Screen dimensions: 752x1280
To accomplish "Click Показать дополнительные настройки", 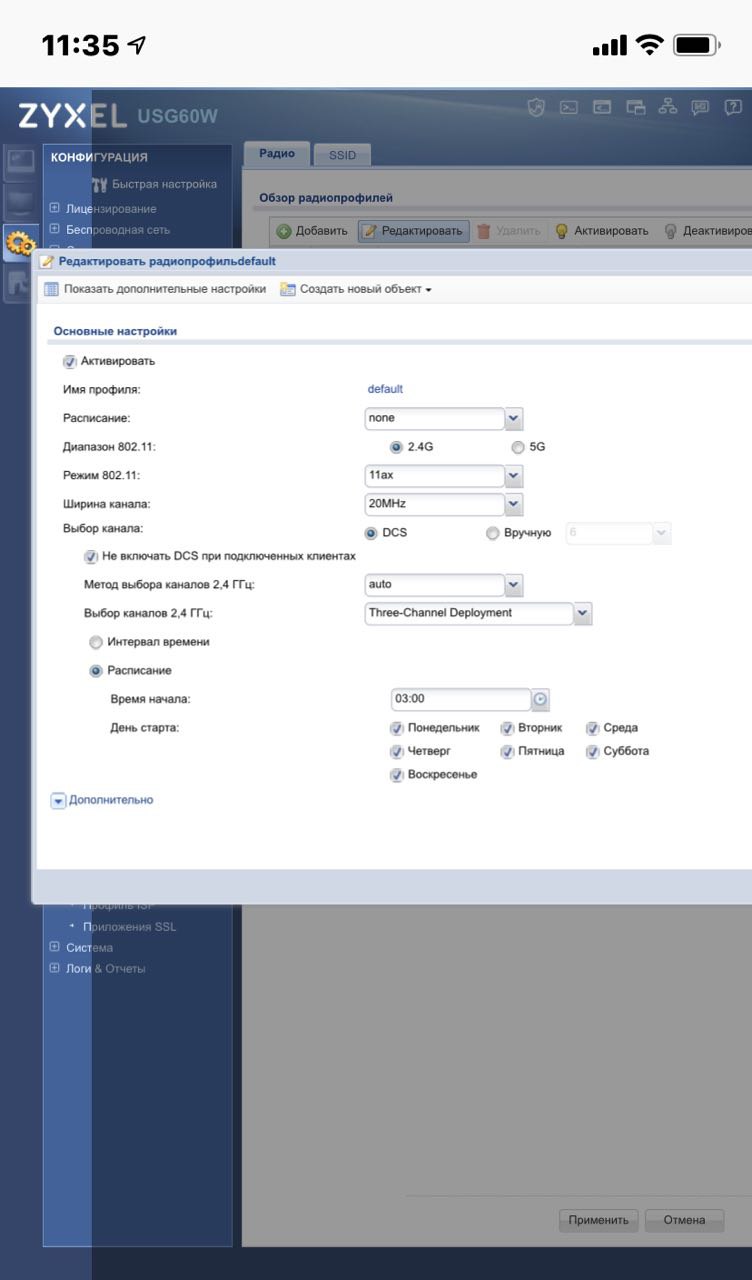I will tap(155, 289).
